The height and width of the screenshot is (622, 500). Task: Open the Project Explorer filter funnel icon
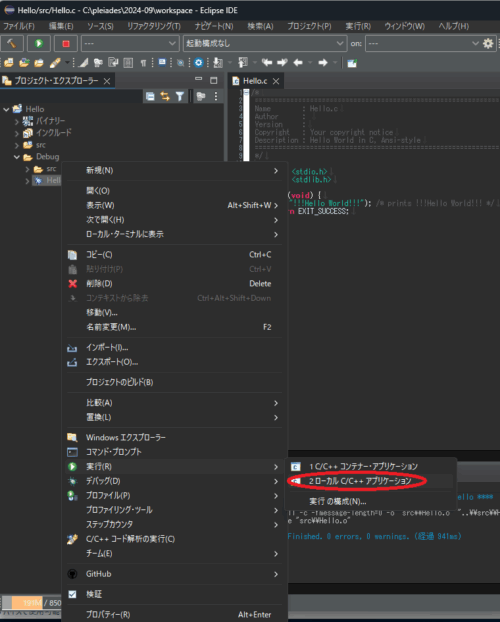tap(180, 96)
